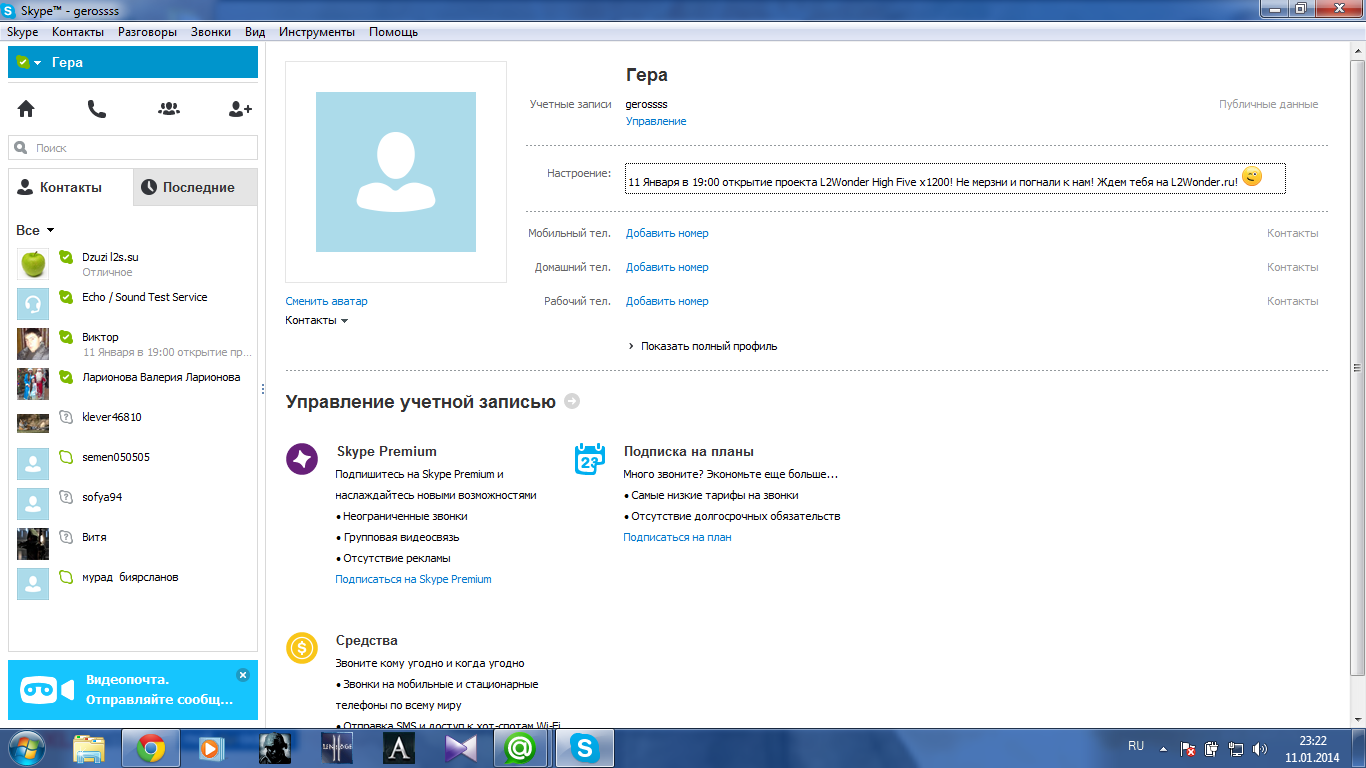Image resolution: width=1366 pixels, height=768 pixels.
Task: Click the Управление account link
Action: (656, 121)
